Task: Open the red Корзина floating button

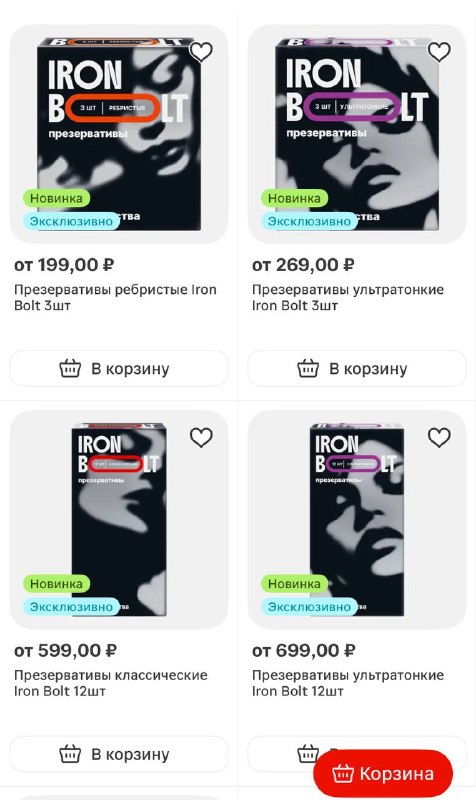Action: [x=383, y=773]
